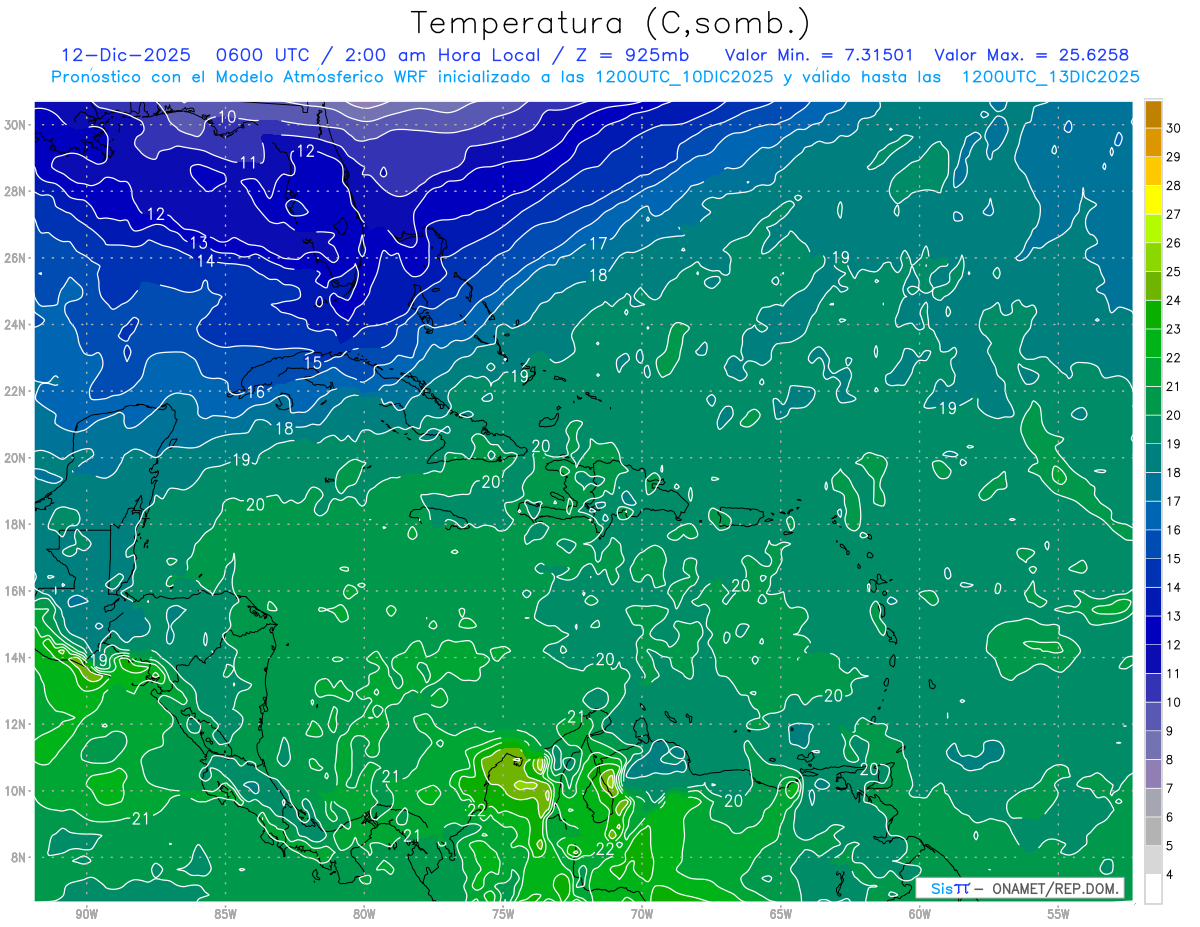
Task: Click the 8N latitude axis label
Action: (20, 857)
